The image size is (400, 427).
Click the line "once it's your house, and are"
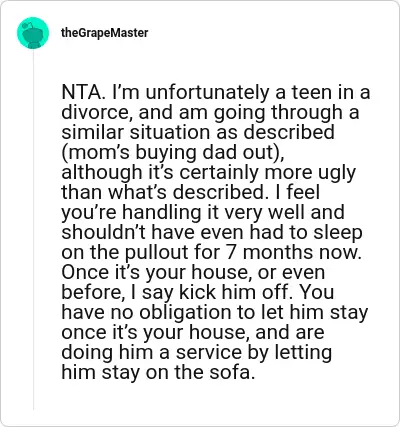click(x=193, y=333)
